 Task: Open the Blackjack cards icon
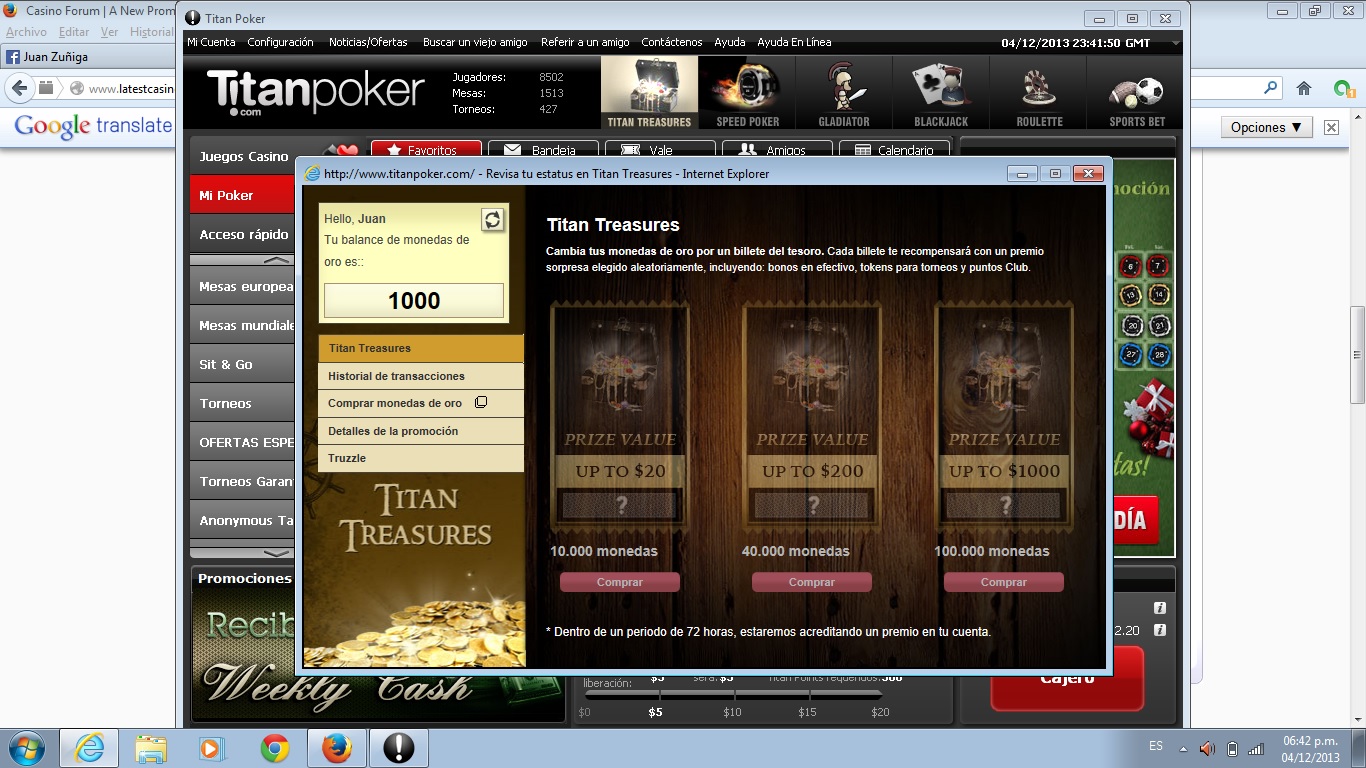coord(941,92)
